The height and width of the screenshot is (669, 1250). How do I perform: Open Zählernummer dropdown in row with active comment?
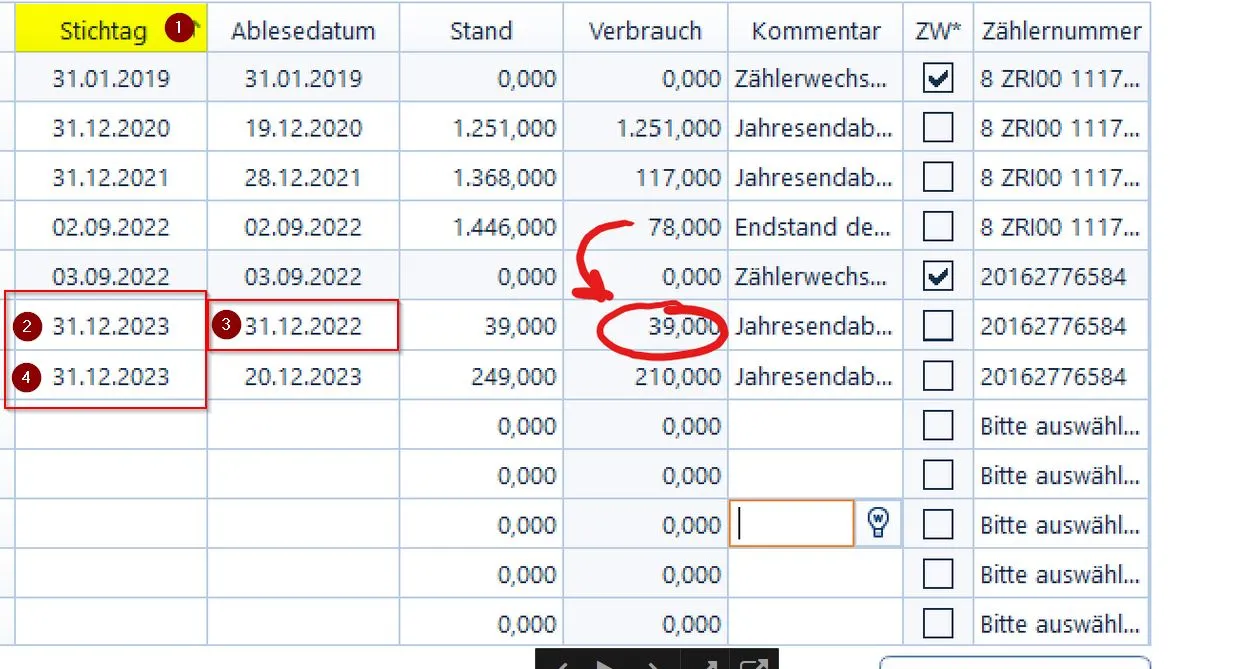(x=1060, y=525)
